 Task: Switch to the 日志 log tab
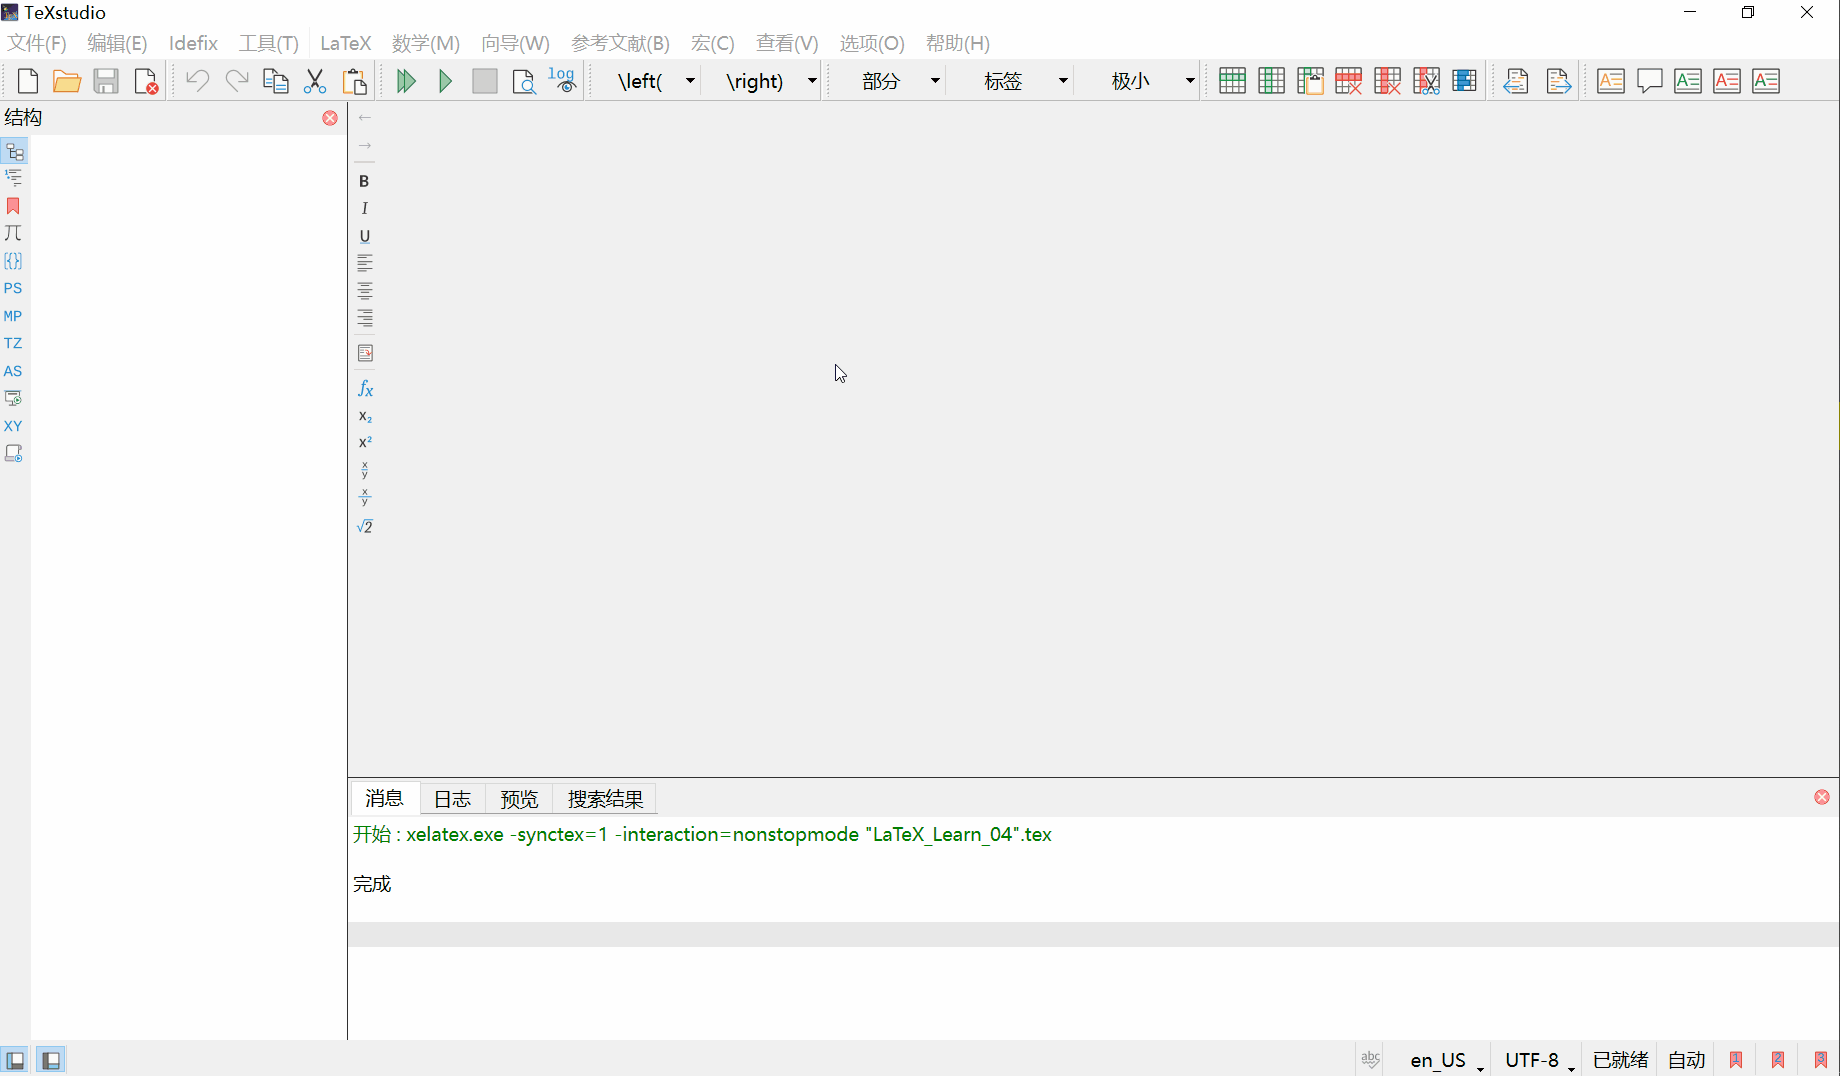[452, 799]
